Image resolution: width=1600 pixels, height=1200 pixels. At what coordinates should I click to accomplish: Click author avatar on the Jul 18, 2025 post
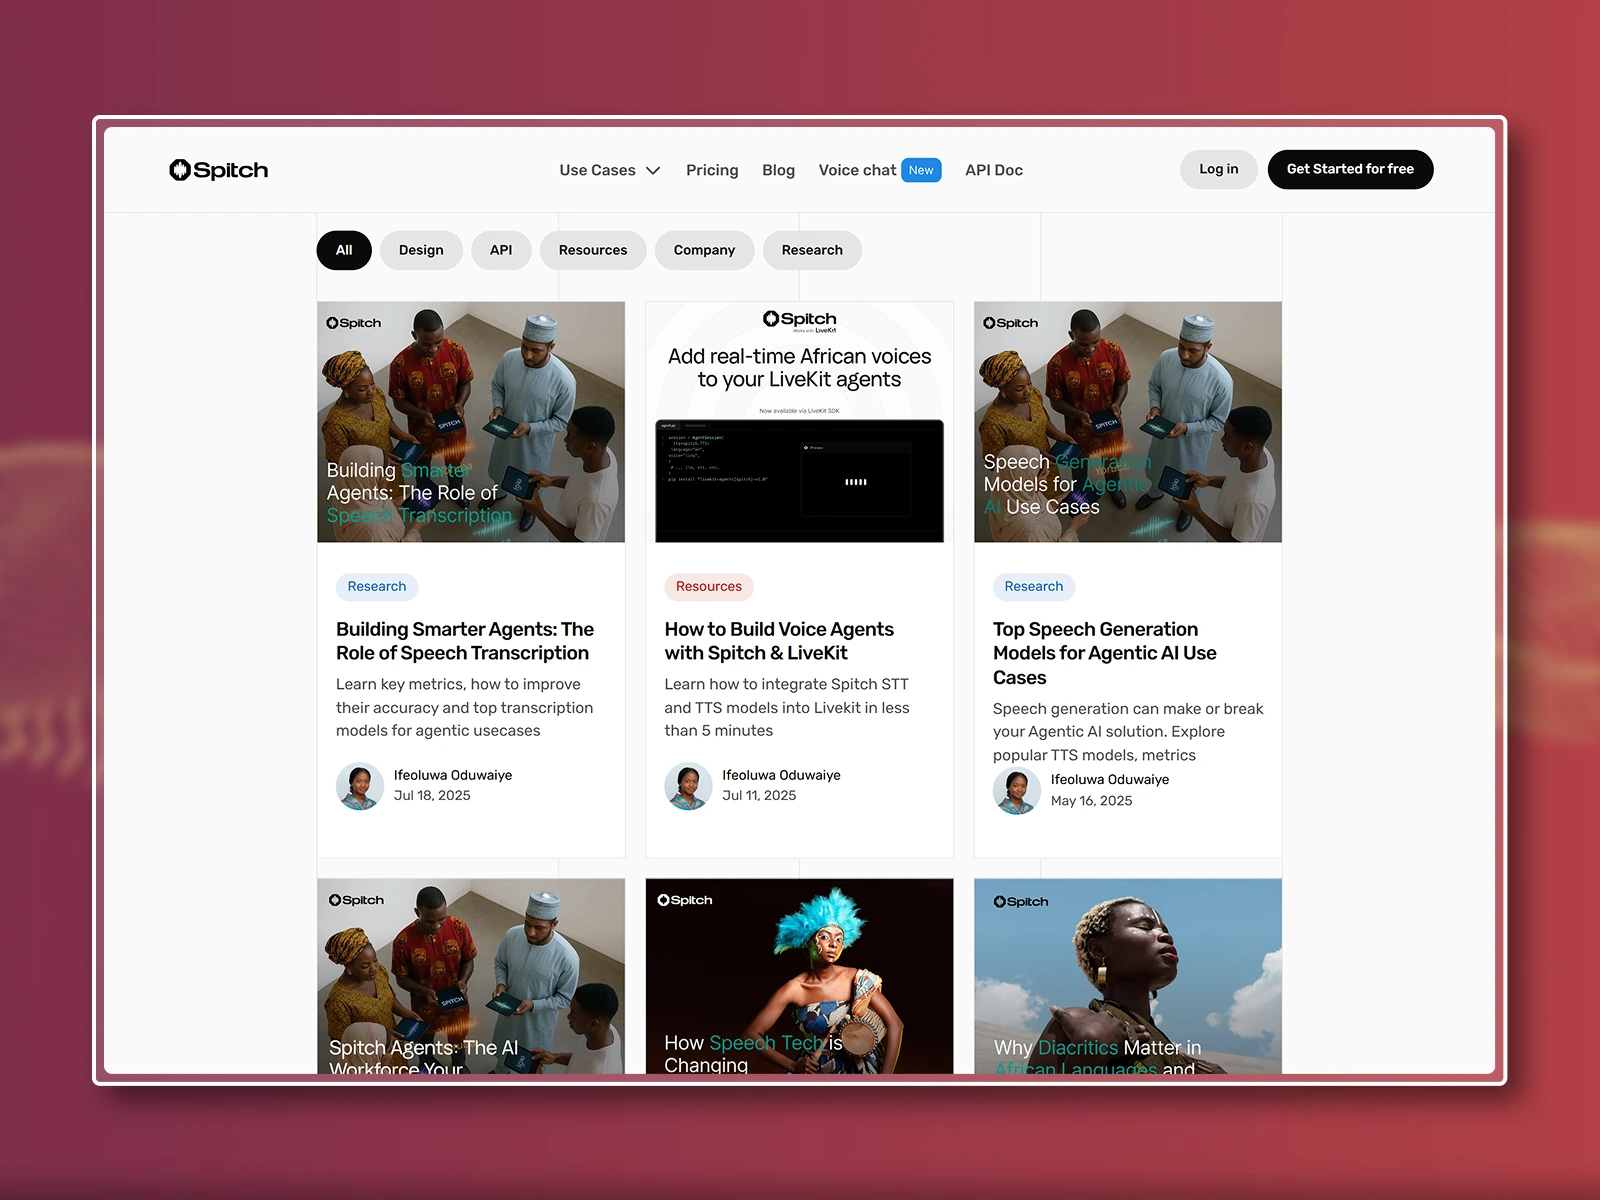point(360,786)
